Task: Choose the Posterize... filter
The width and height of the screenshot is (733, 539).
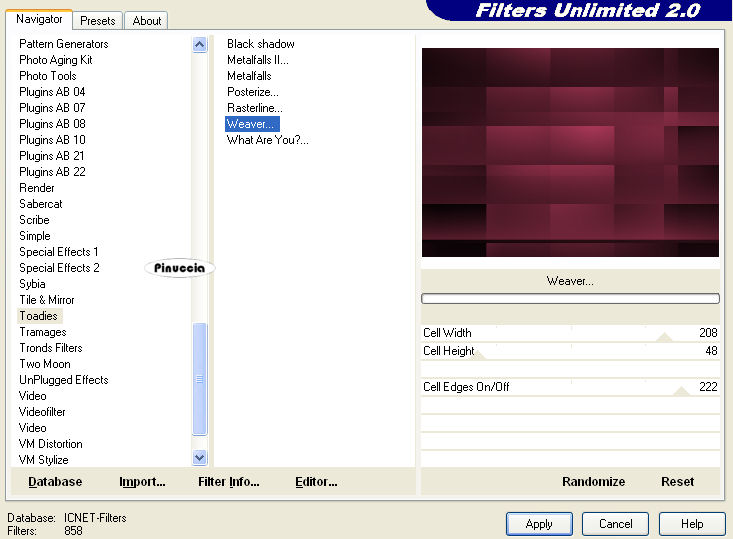Action: coord(252,92)
